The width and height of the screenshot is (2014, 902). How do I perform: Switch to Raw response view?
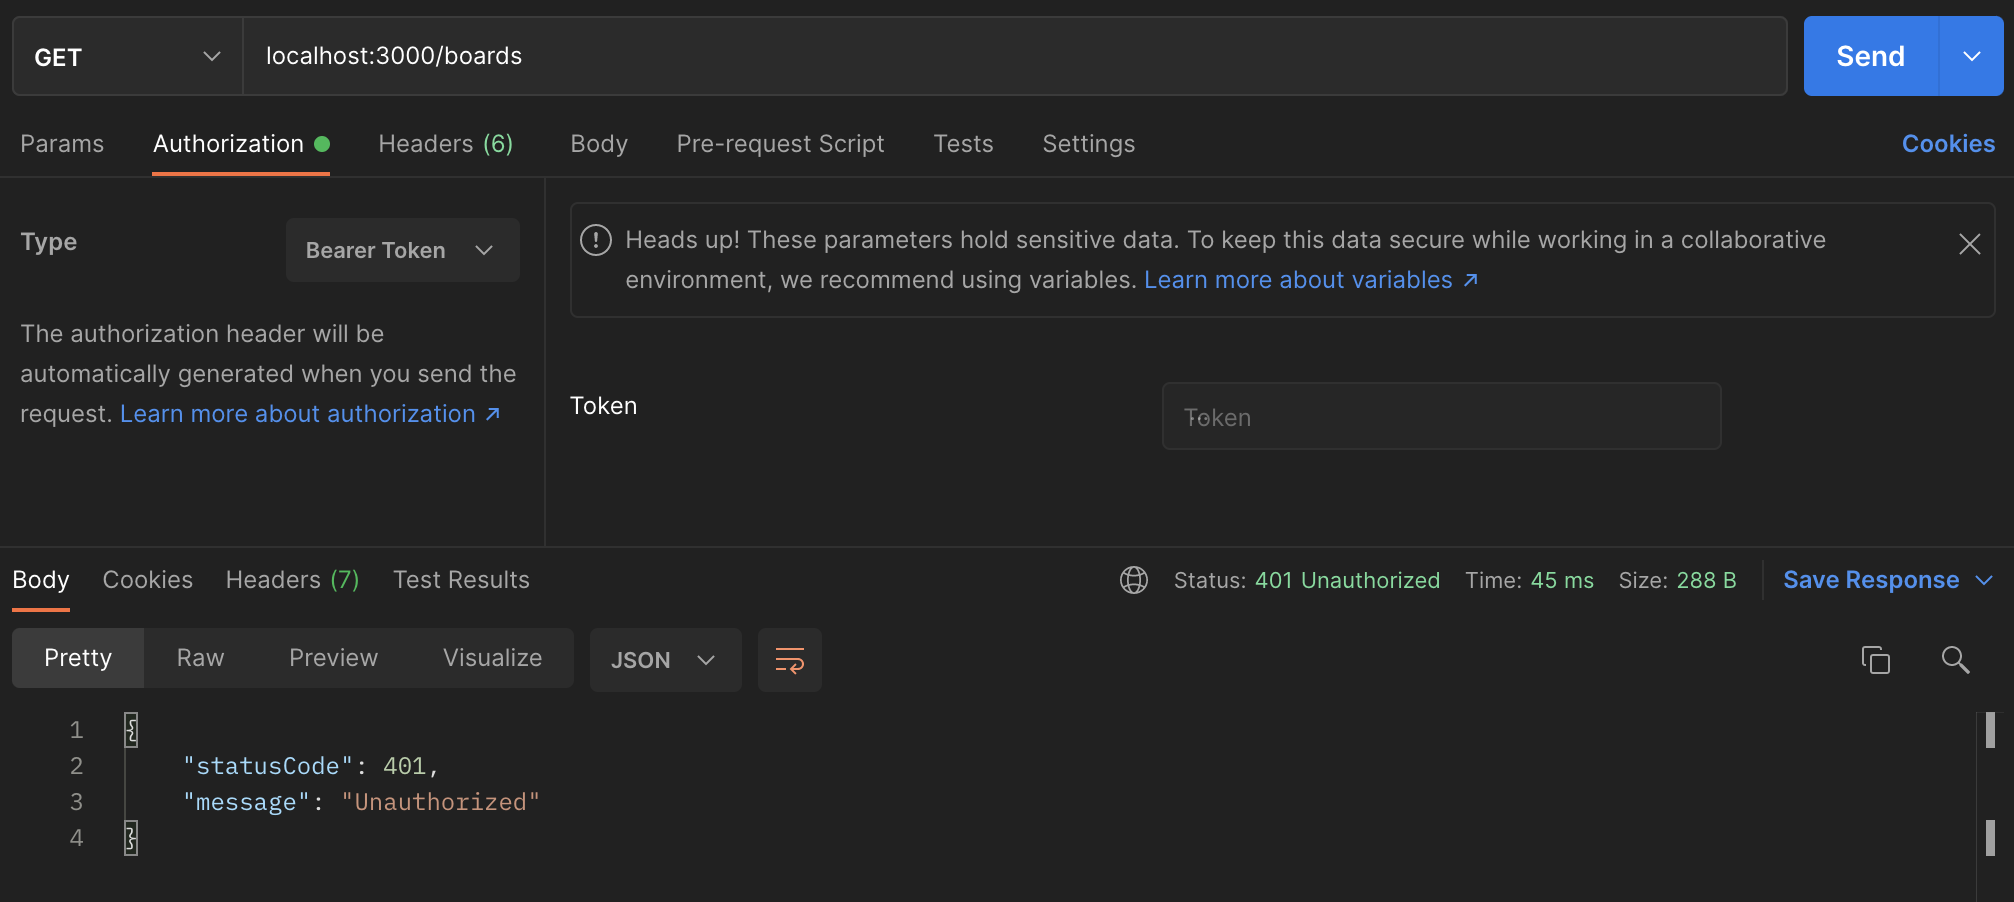(200, 658)
